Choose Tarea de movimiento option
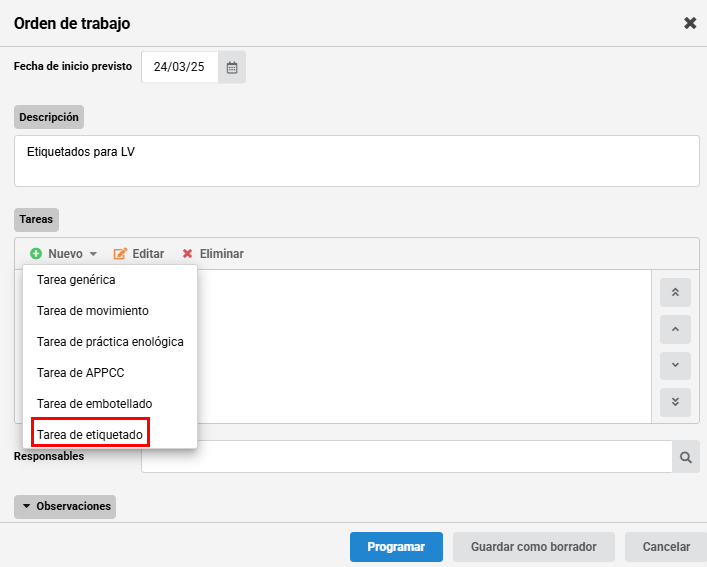Screen dimensions: 707x567 110,311
